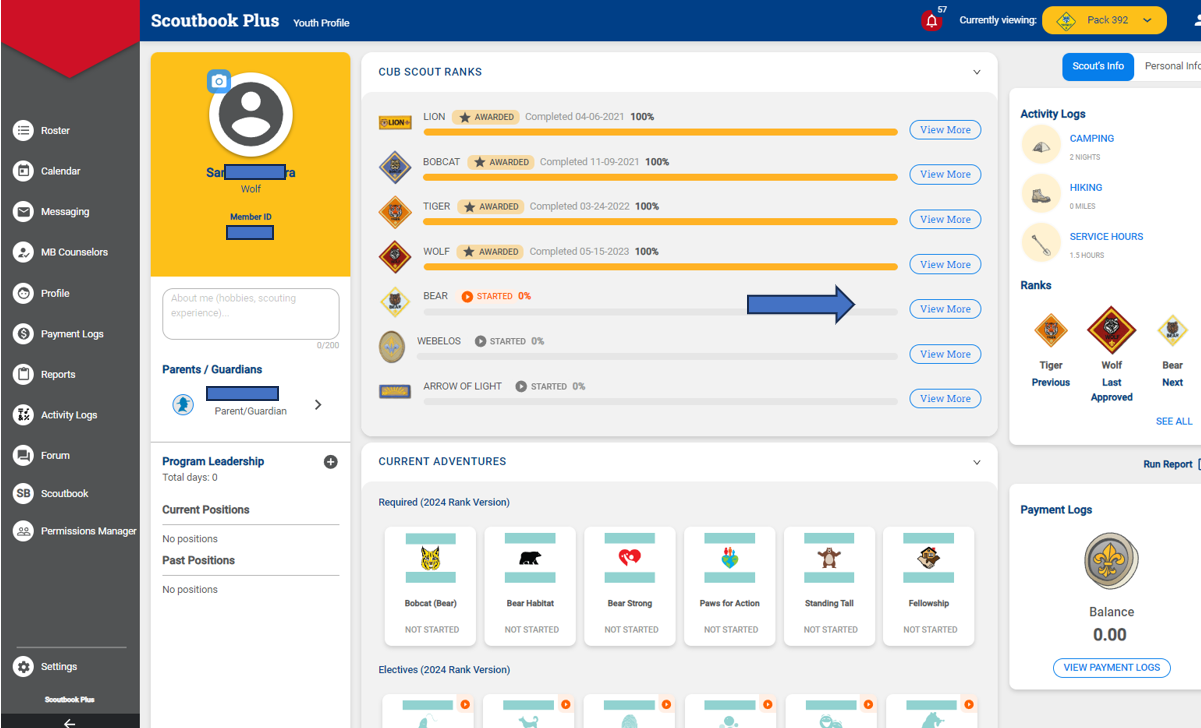Select the Scout's Info tab
This screenshot has height=728, width=1201.
(1097, 67)
